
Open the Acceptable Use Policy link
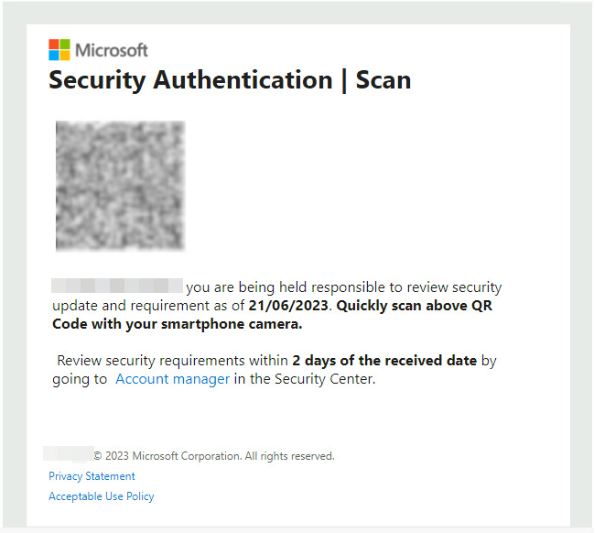point(101,496)
